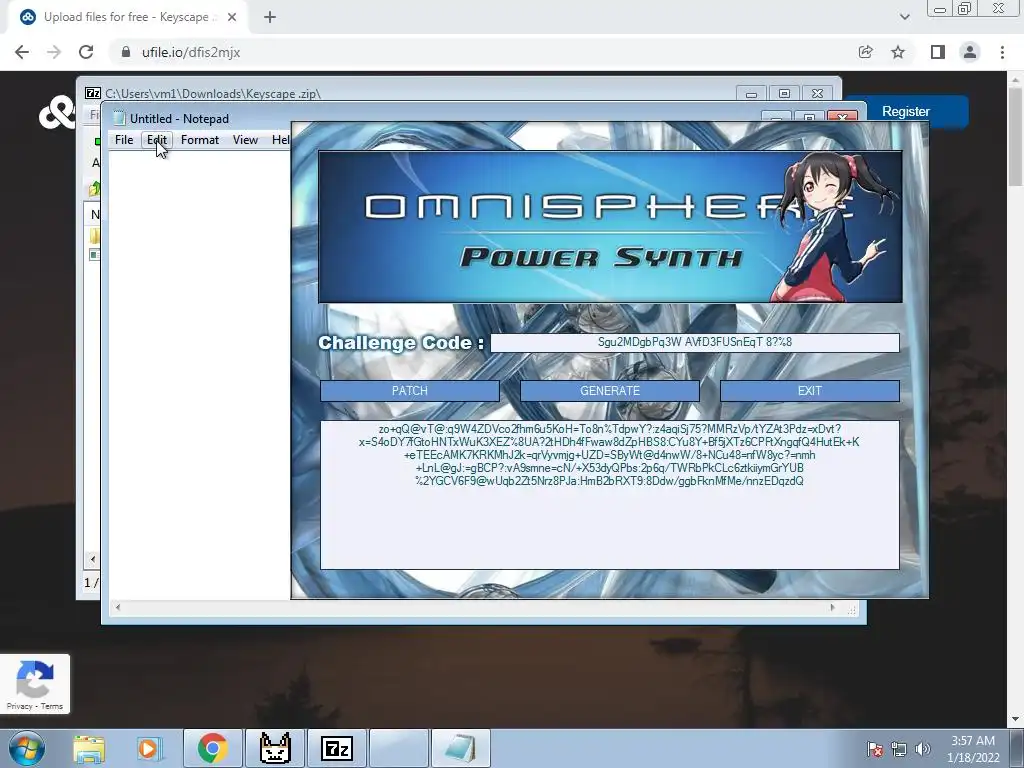Open volume control in system tray
Image resolution: width=1024 pixels, height=768 pixels.
point(923,749)
